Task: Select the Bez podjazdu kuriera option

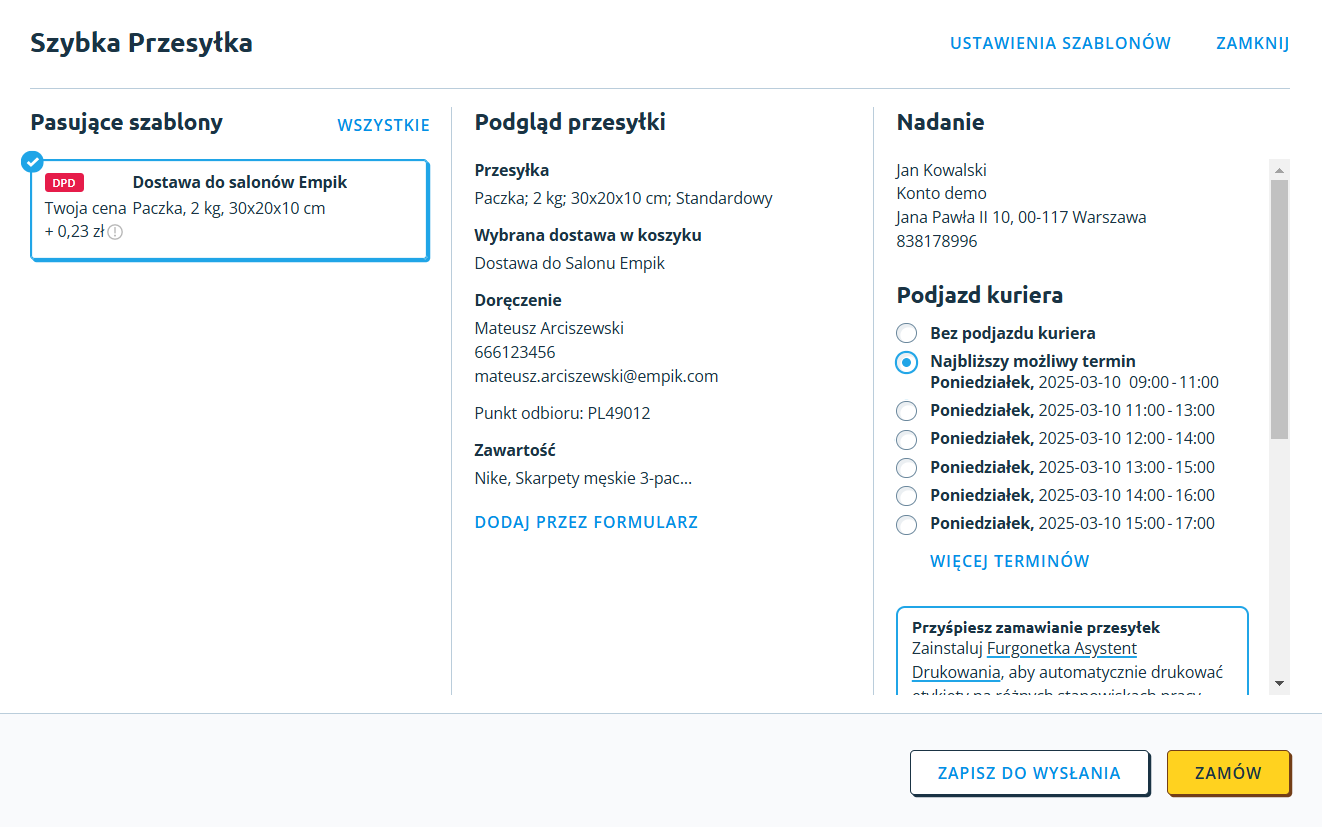Action: pyautogui.click(x=906, y=333)
